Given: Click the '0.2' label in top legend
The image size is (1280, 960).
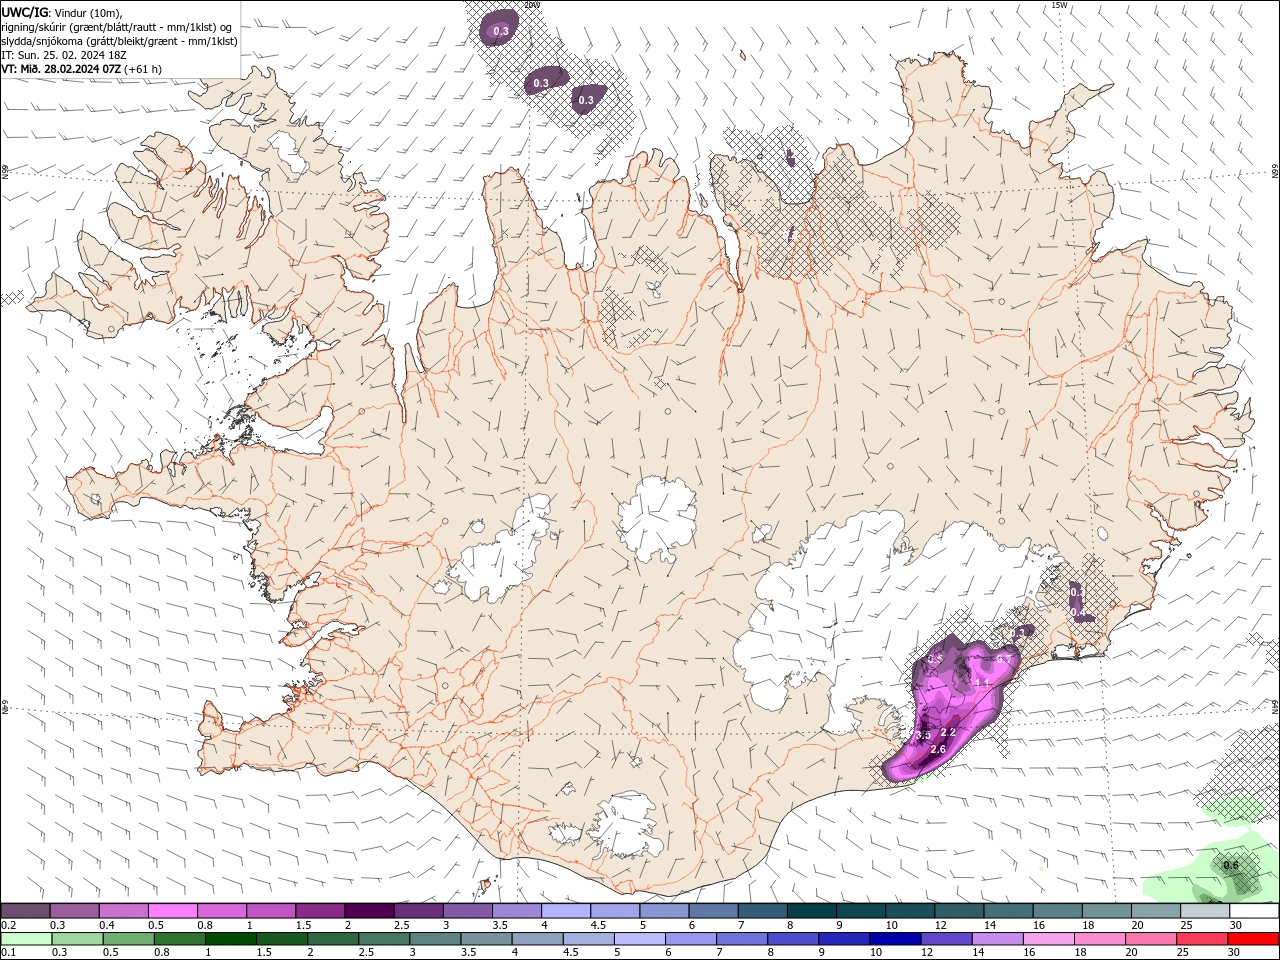Looking at the screenshot, I should pos(8,925).
